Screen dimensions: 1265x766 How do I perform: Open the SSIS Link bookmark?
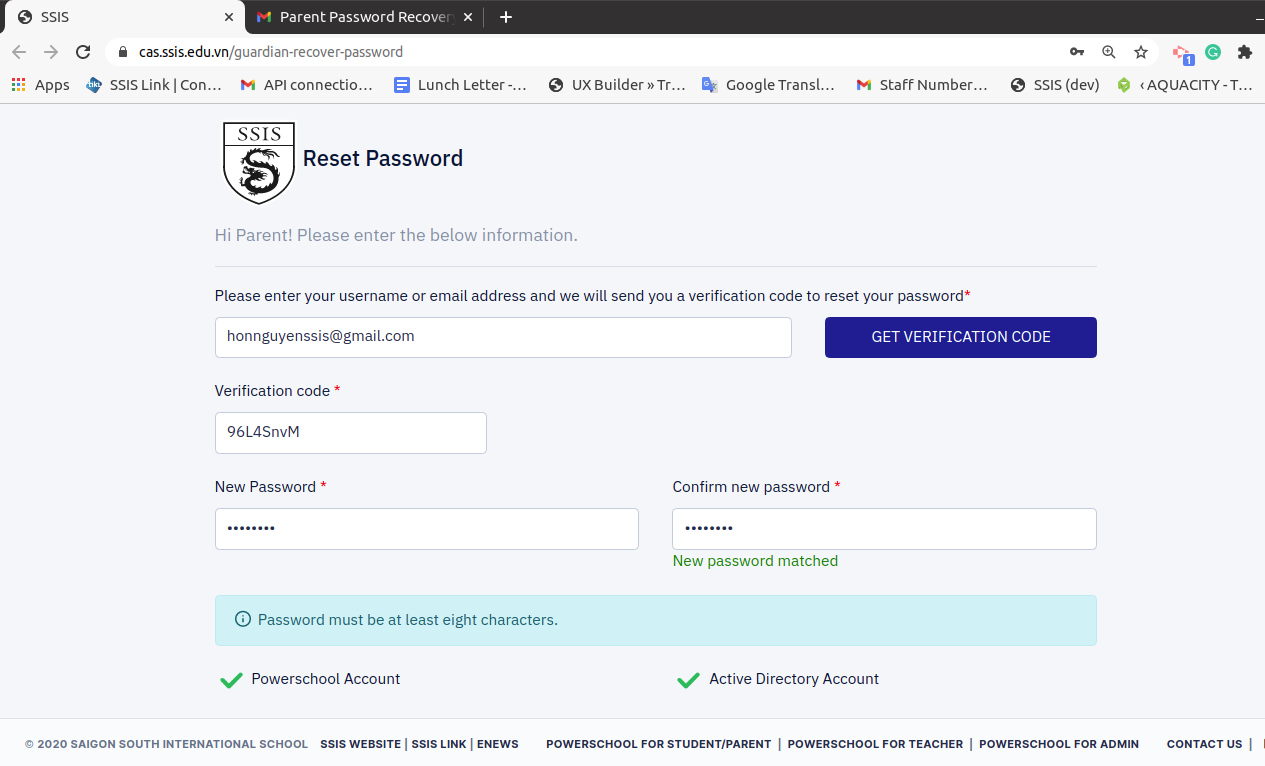click(154, 85)
